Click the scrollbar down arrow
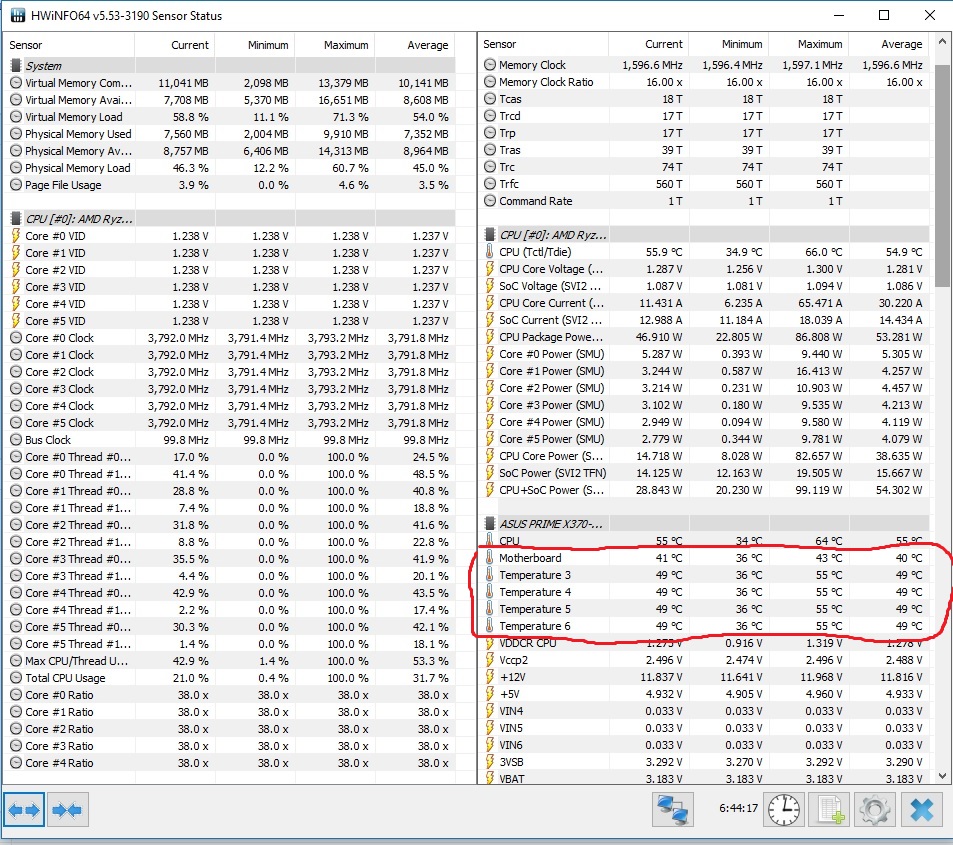The height and width of the screenshot is (845, 953). coord(942,776)
